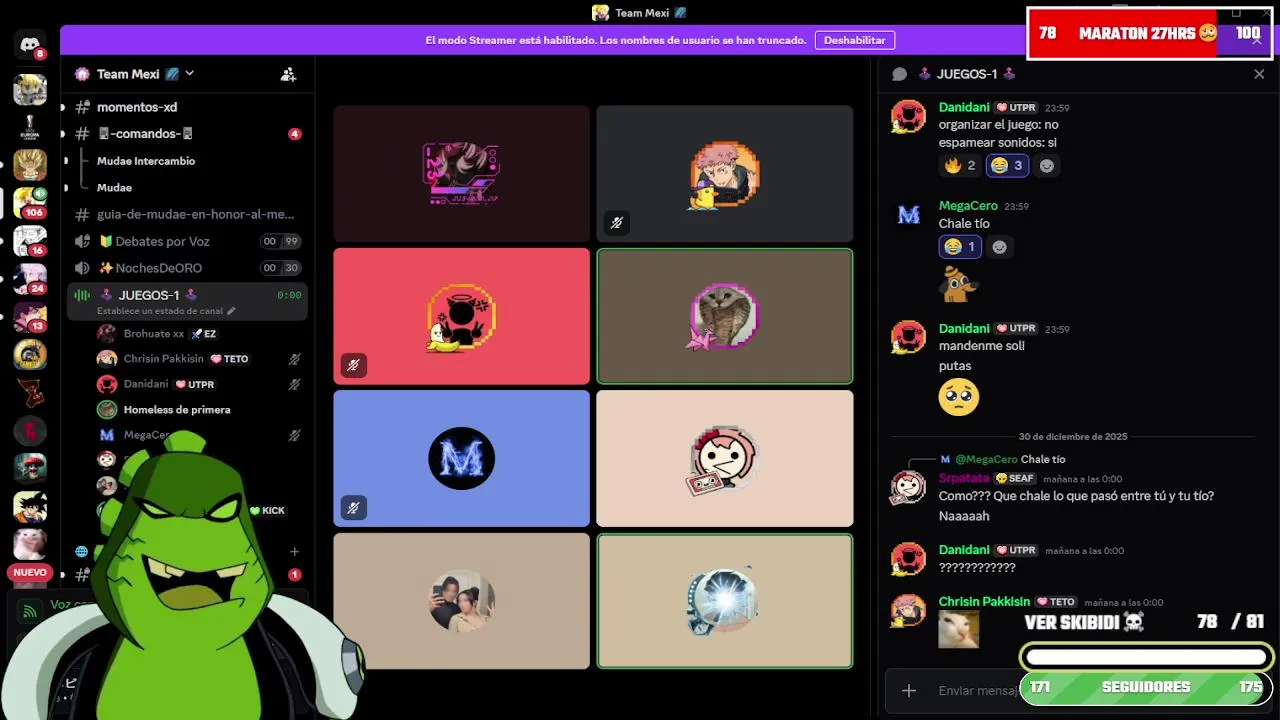Click the MegaCero username in chat
The image size is (1280, 720).
968,206
